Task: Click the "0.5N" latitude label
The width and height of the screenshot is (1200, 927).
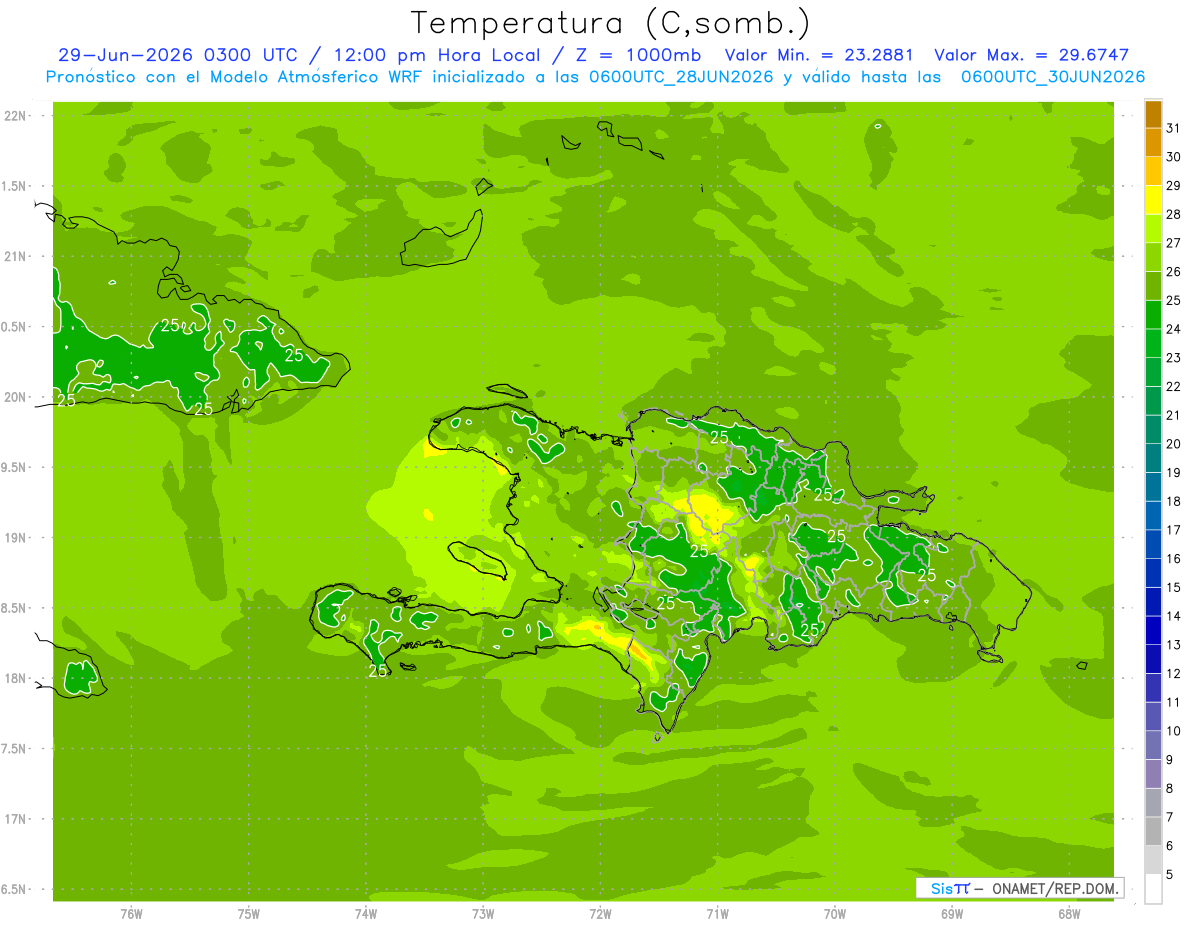Action: point(14,327)
